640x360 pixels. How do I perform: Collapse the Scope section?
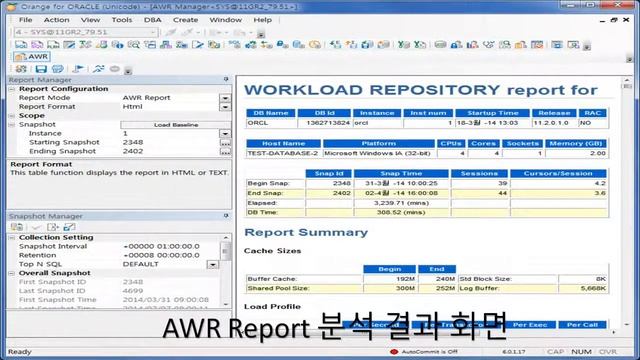click(12, 116)
